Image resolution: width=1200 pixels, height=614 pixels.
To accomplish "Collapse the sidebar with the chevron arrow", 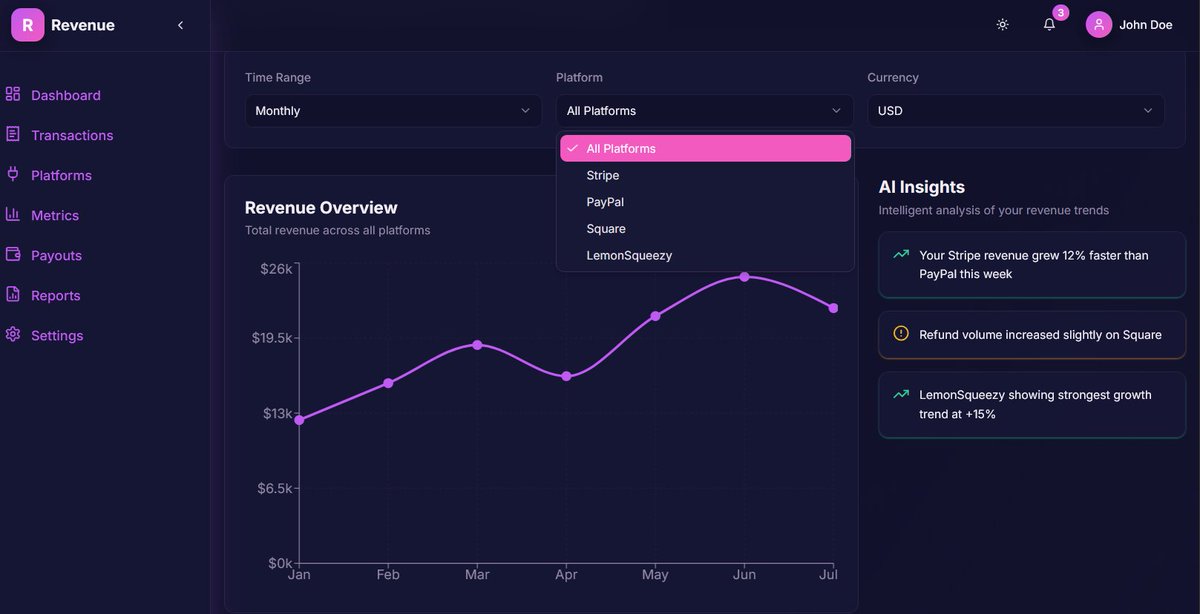I will pyautogui.click(x=180, y=25).
